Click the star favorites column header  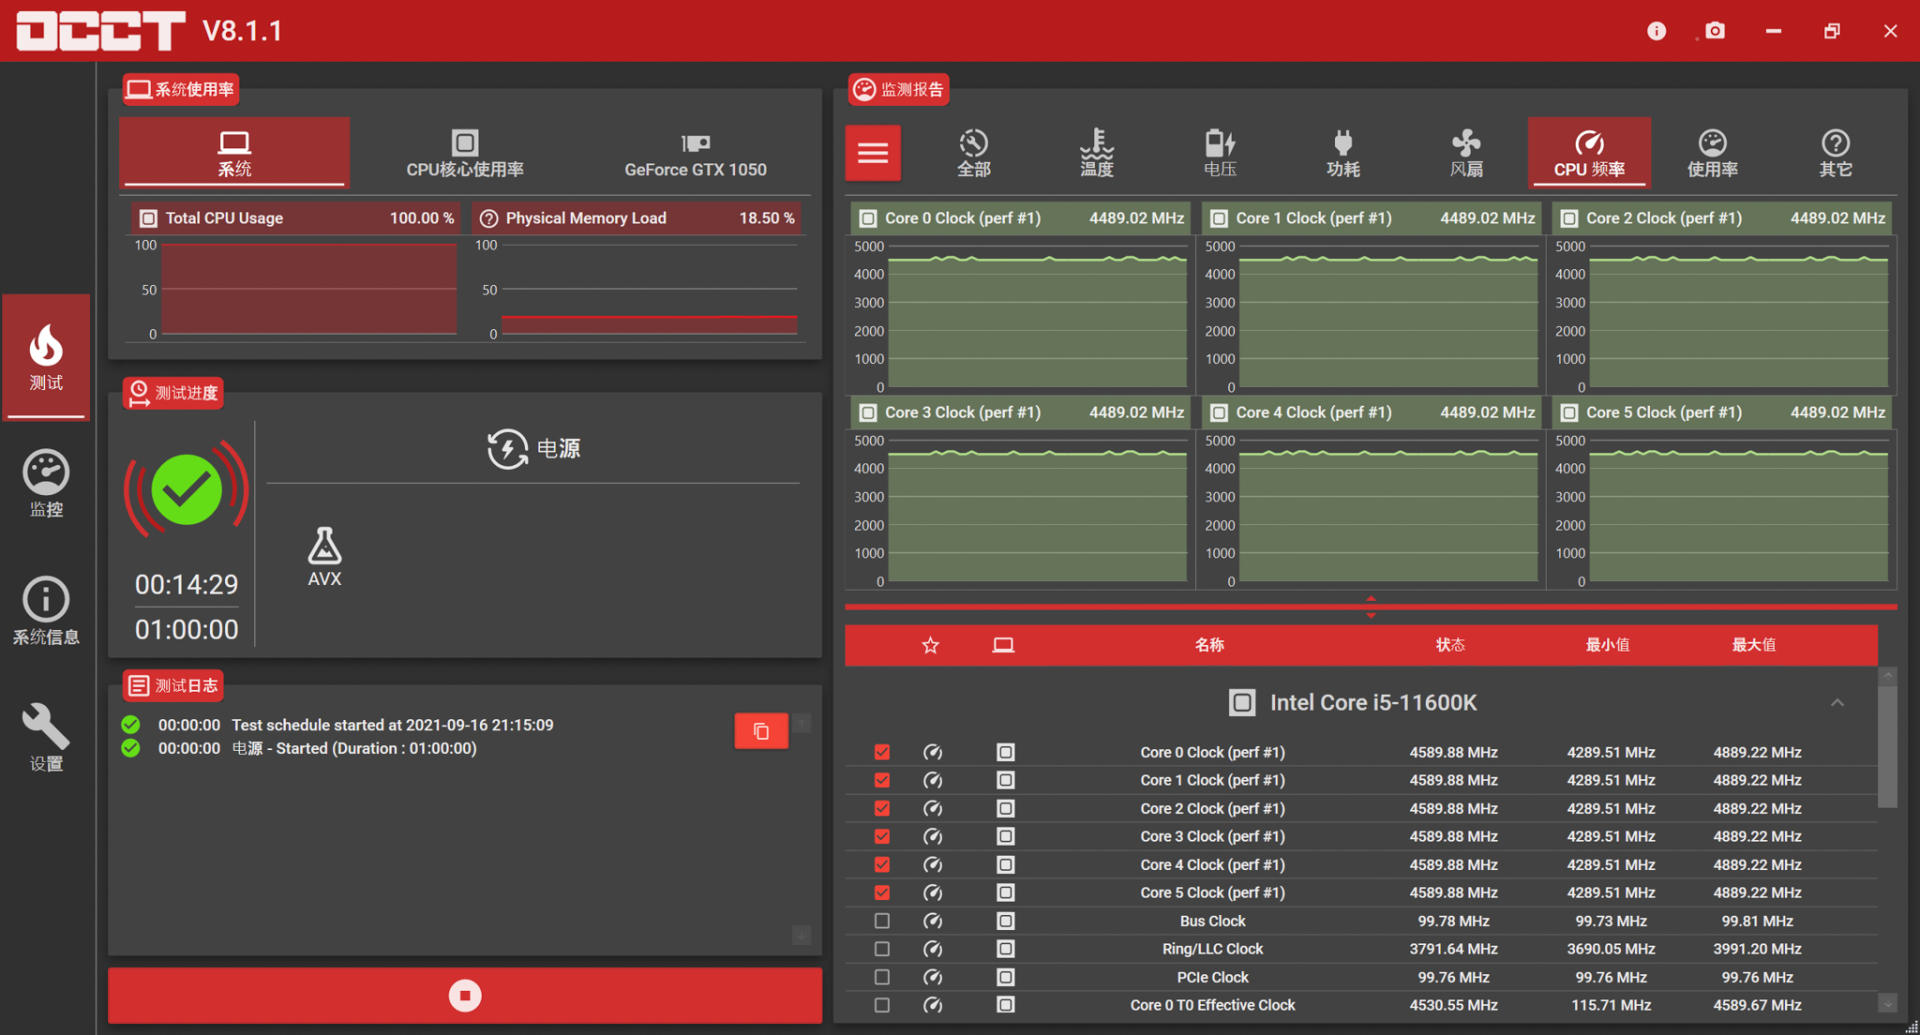pos(930,645)
